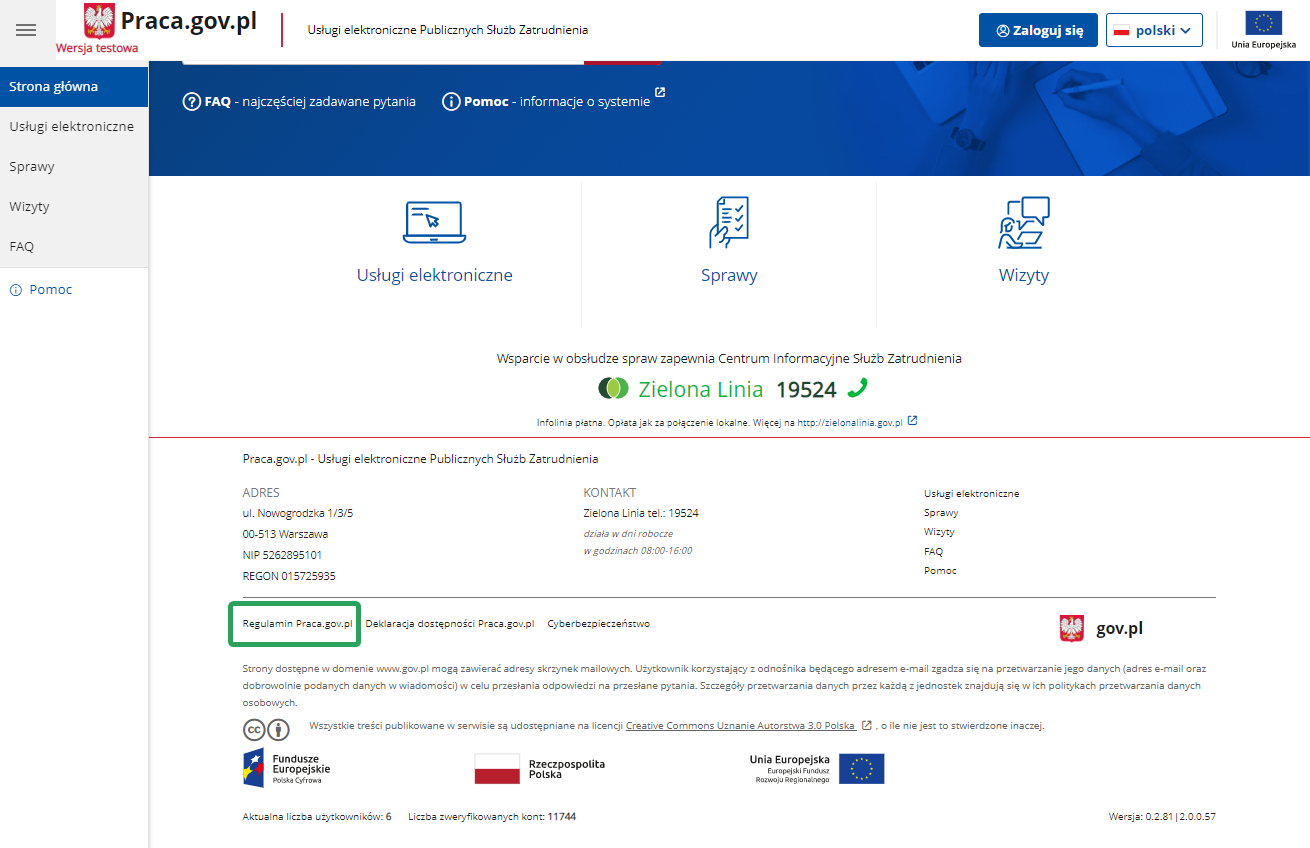Open the polski language dropdown
This screenshot has height=848, width=1310.
(1154, 30)
